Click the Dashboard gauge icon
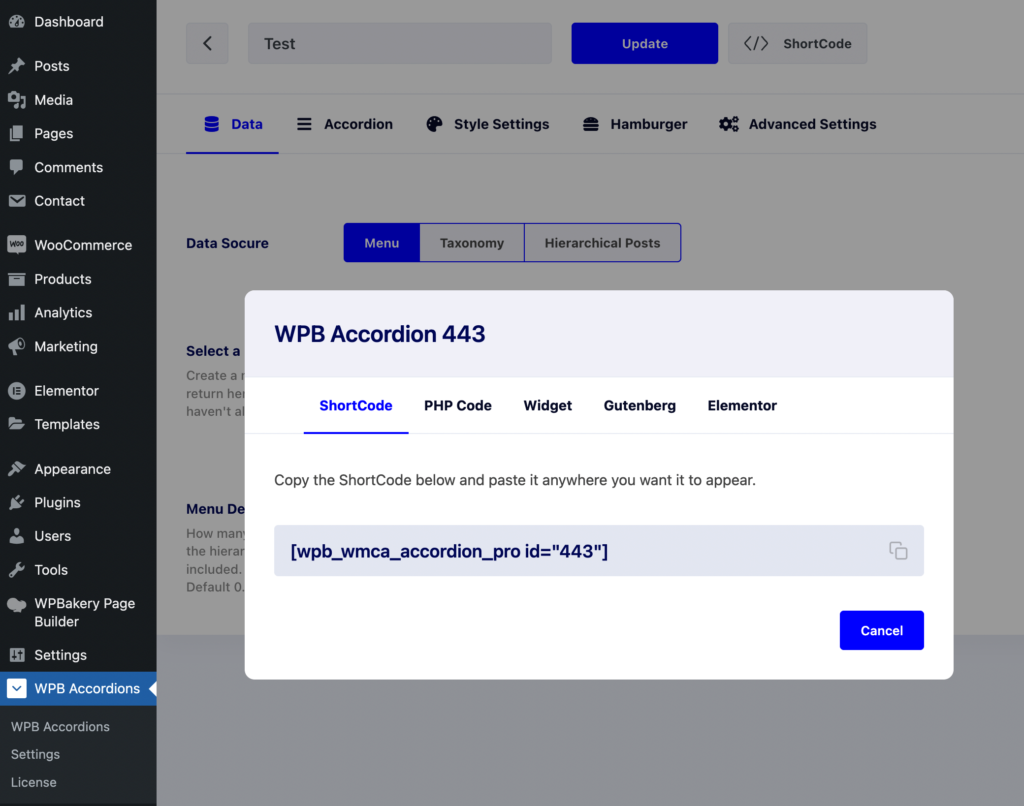Viewport: 1024px width, 806px height. tap(17, 22)
